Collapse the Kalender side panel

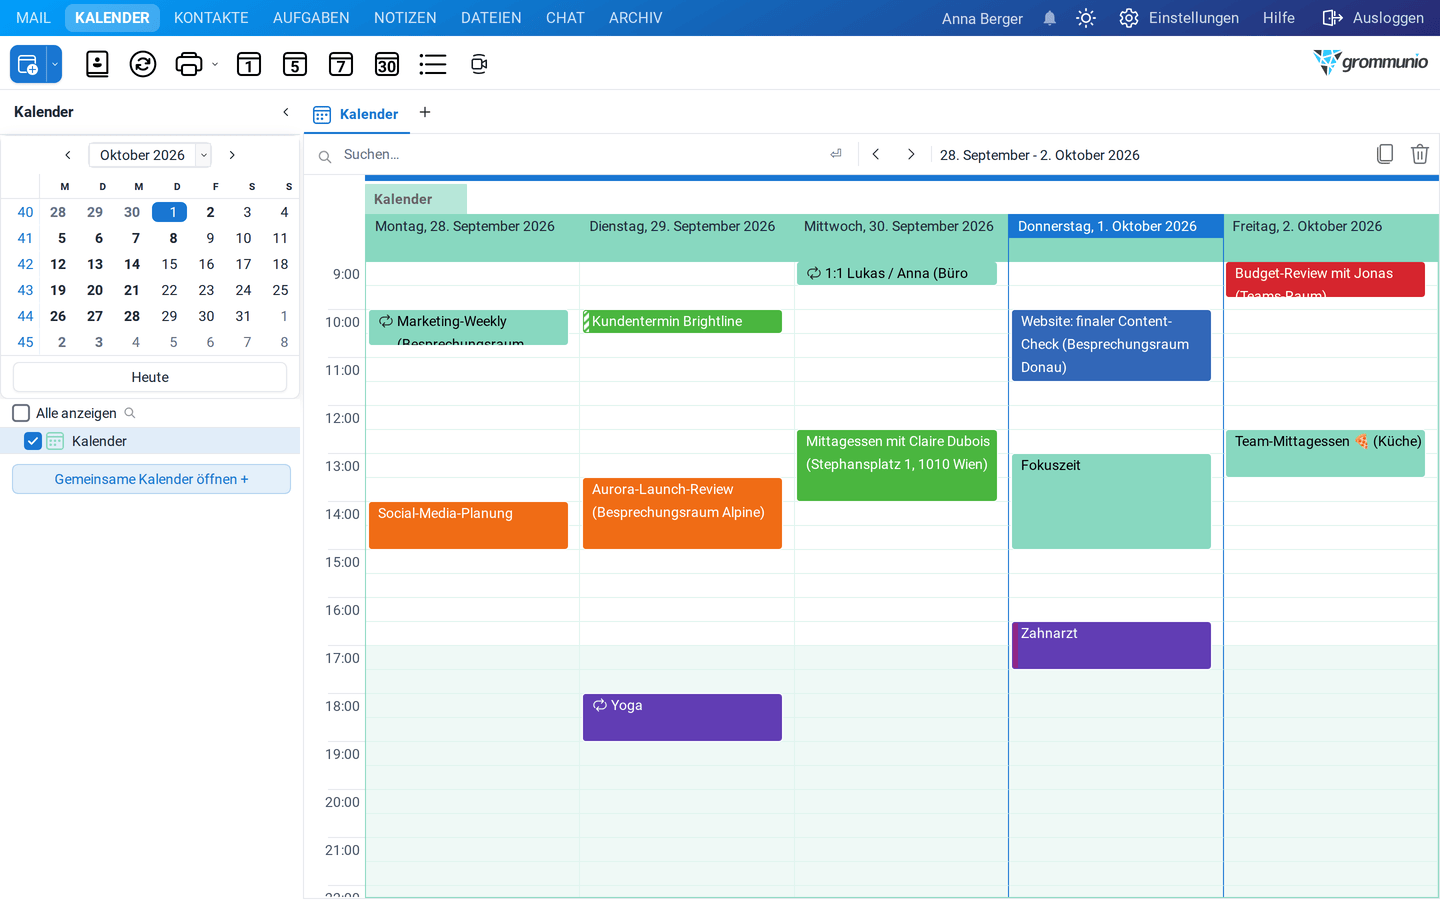click(286, 112)
